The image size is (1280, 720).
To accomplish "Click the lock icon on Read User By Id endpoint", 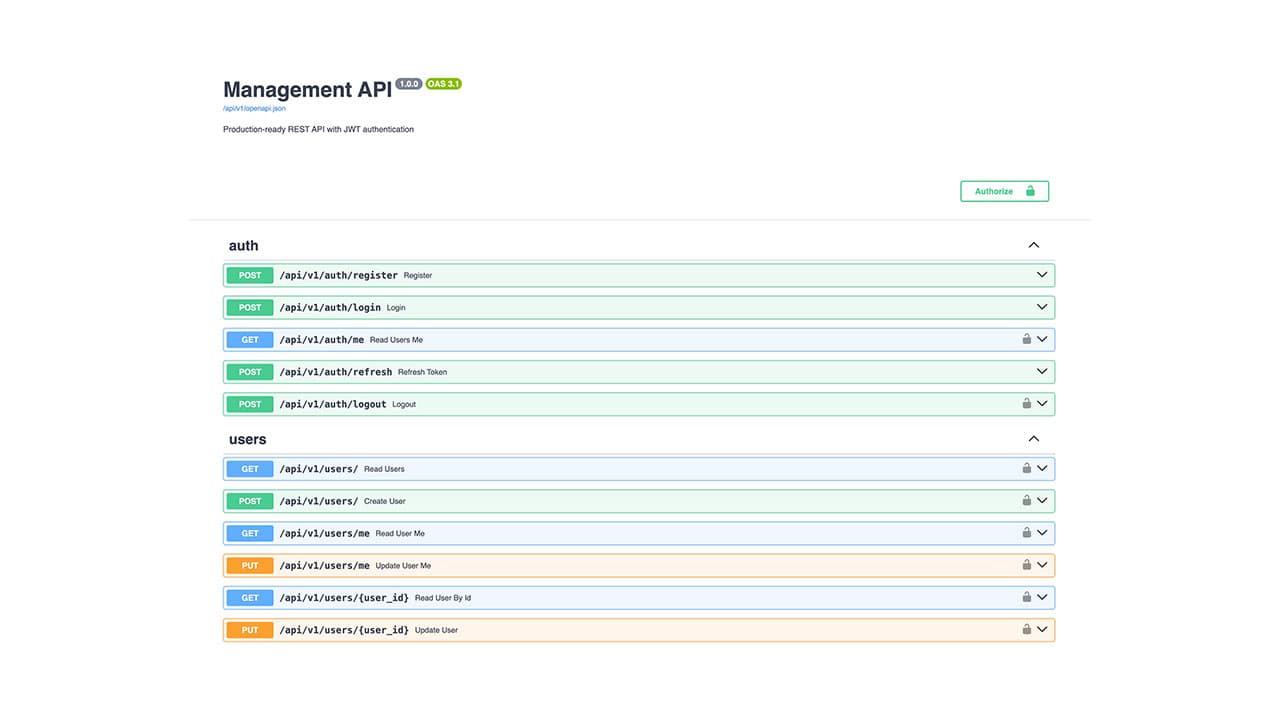I will (x=1026, y=597).
